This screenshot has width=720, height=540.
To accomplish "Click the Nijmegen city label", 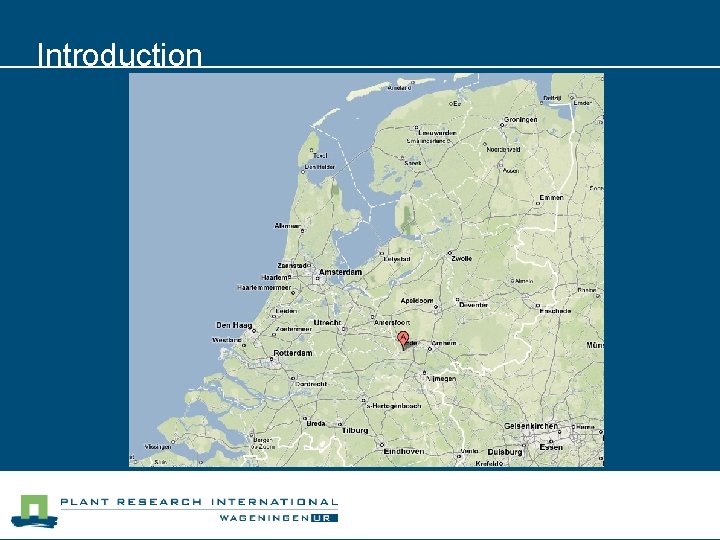I will tap(441, 379).
